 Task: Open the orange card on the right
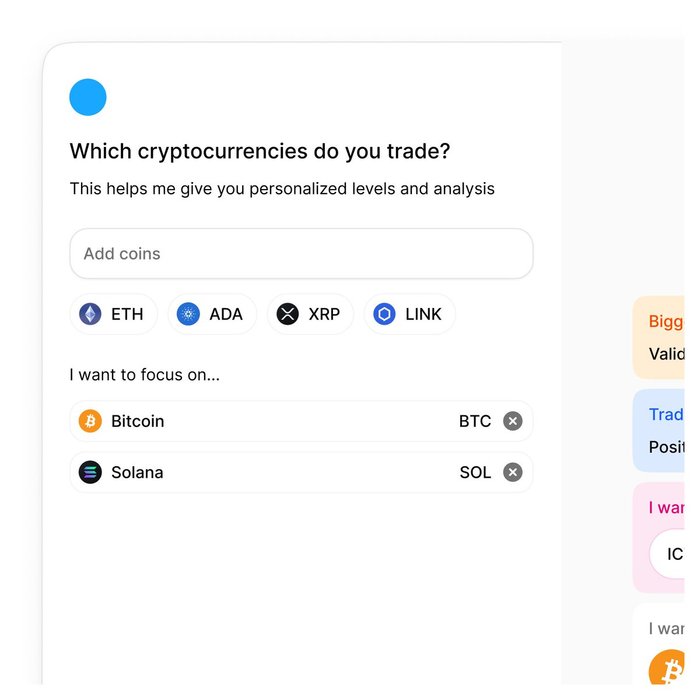click(660, 337)
